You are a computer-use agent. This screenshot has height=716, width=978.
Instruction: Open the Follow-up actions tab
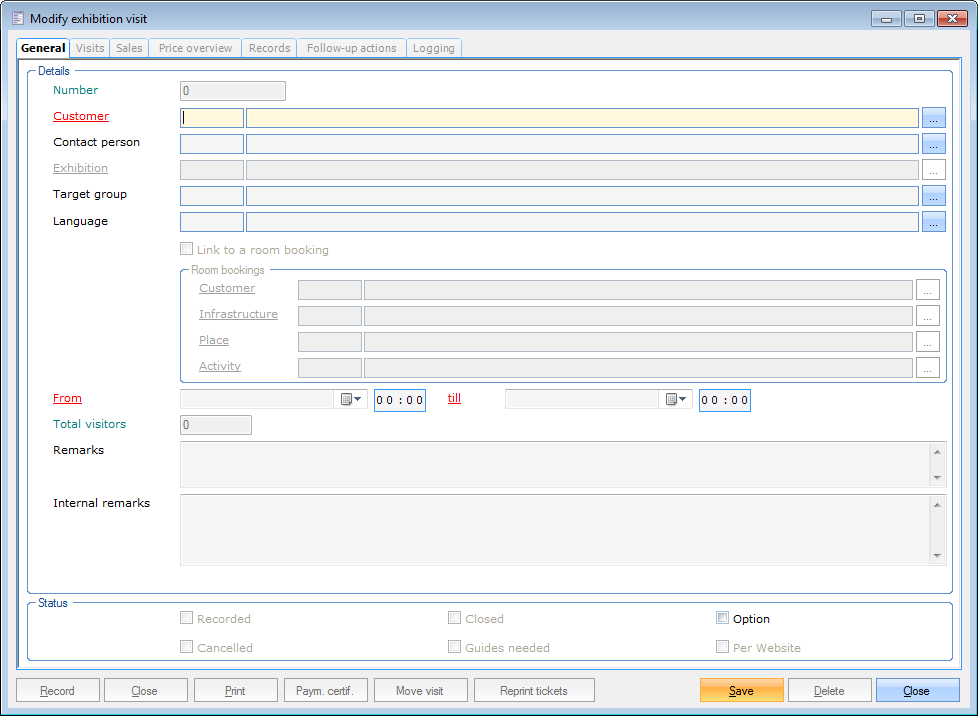tap(351, 48)
